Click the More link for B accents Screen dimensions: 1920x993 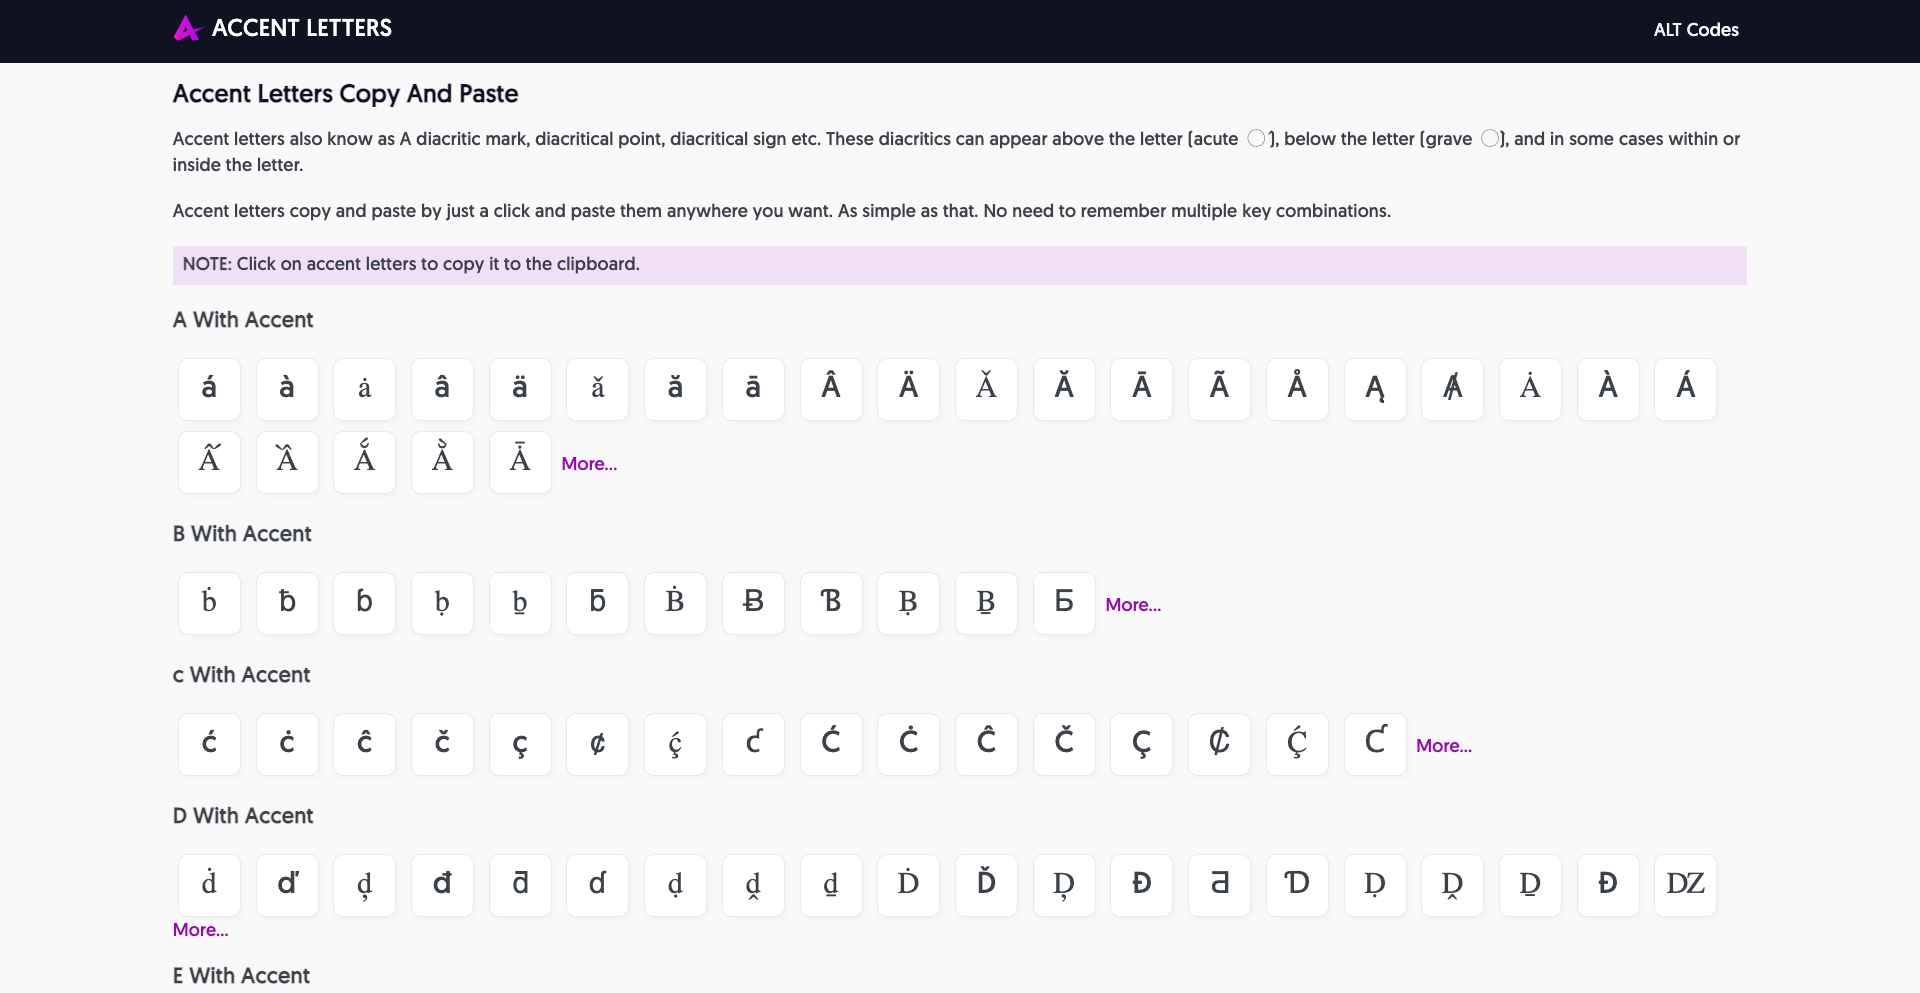click(1133, 604)
